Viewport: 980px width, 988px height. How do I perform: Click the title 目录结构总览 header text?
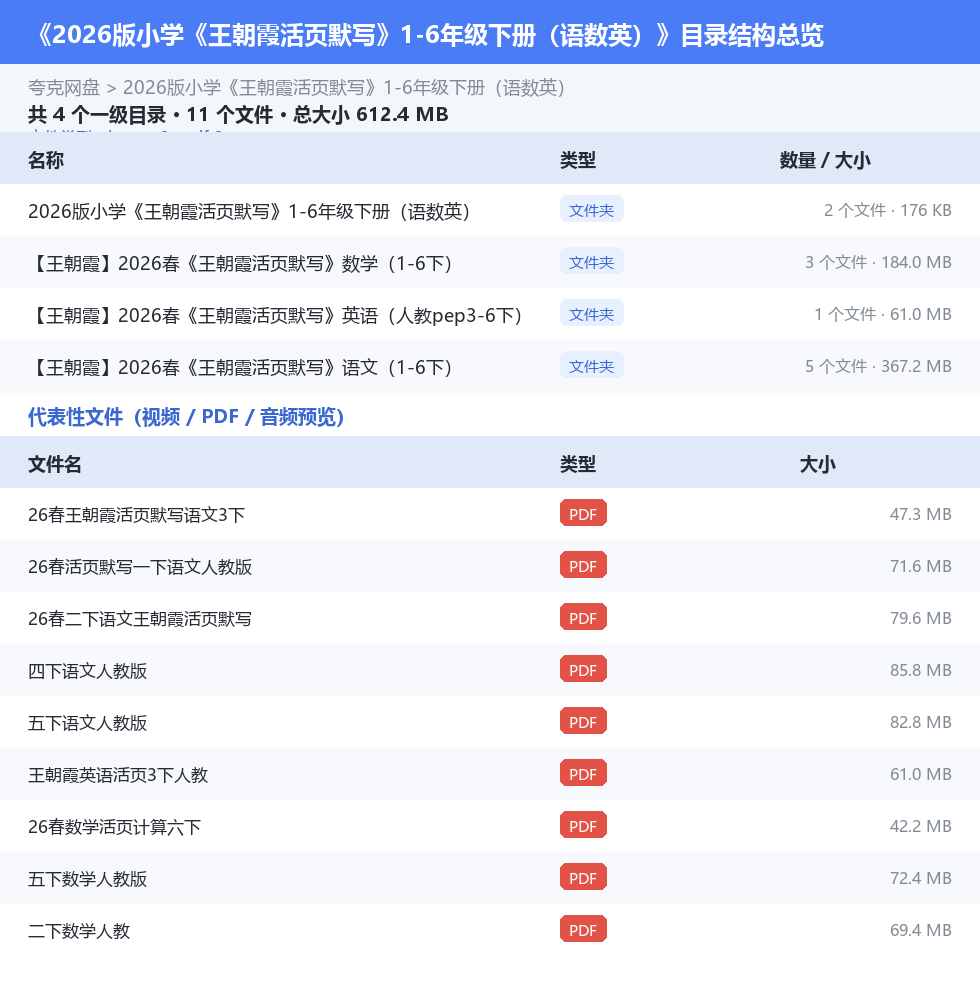pos(752,35)
